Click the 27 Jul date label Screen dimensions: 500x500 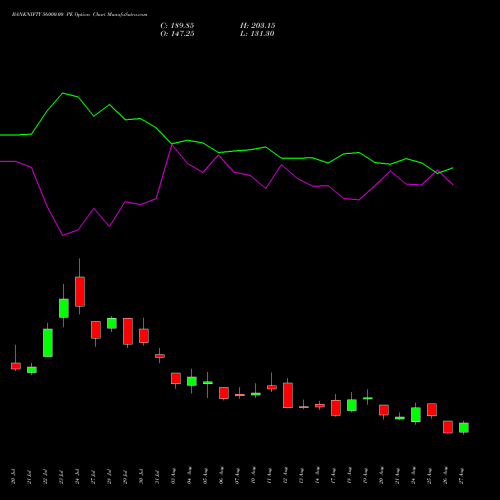[x=93, y=476]
